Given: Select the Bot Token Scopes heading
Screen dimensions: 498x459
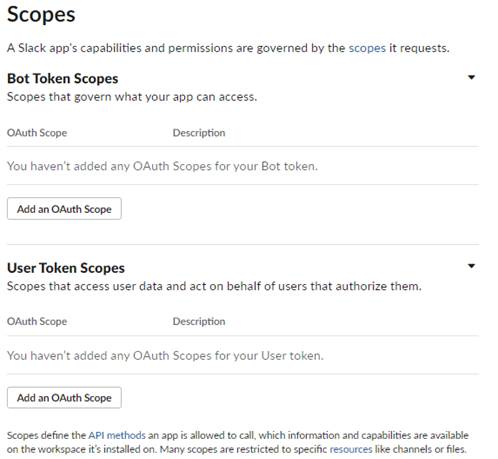Looking at the screenshot, I should pos(63,79).
